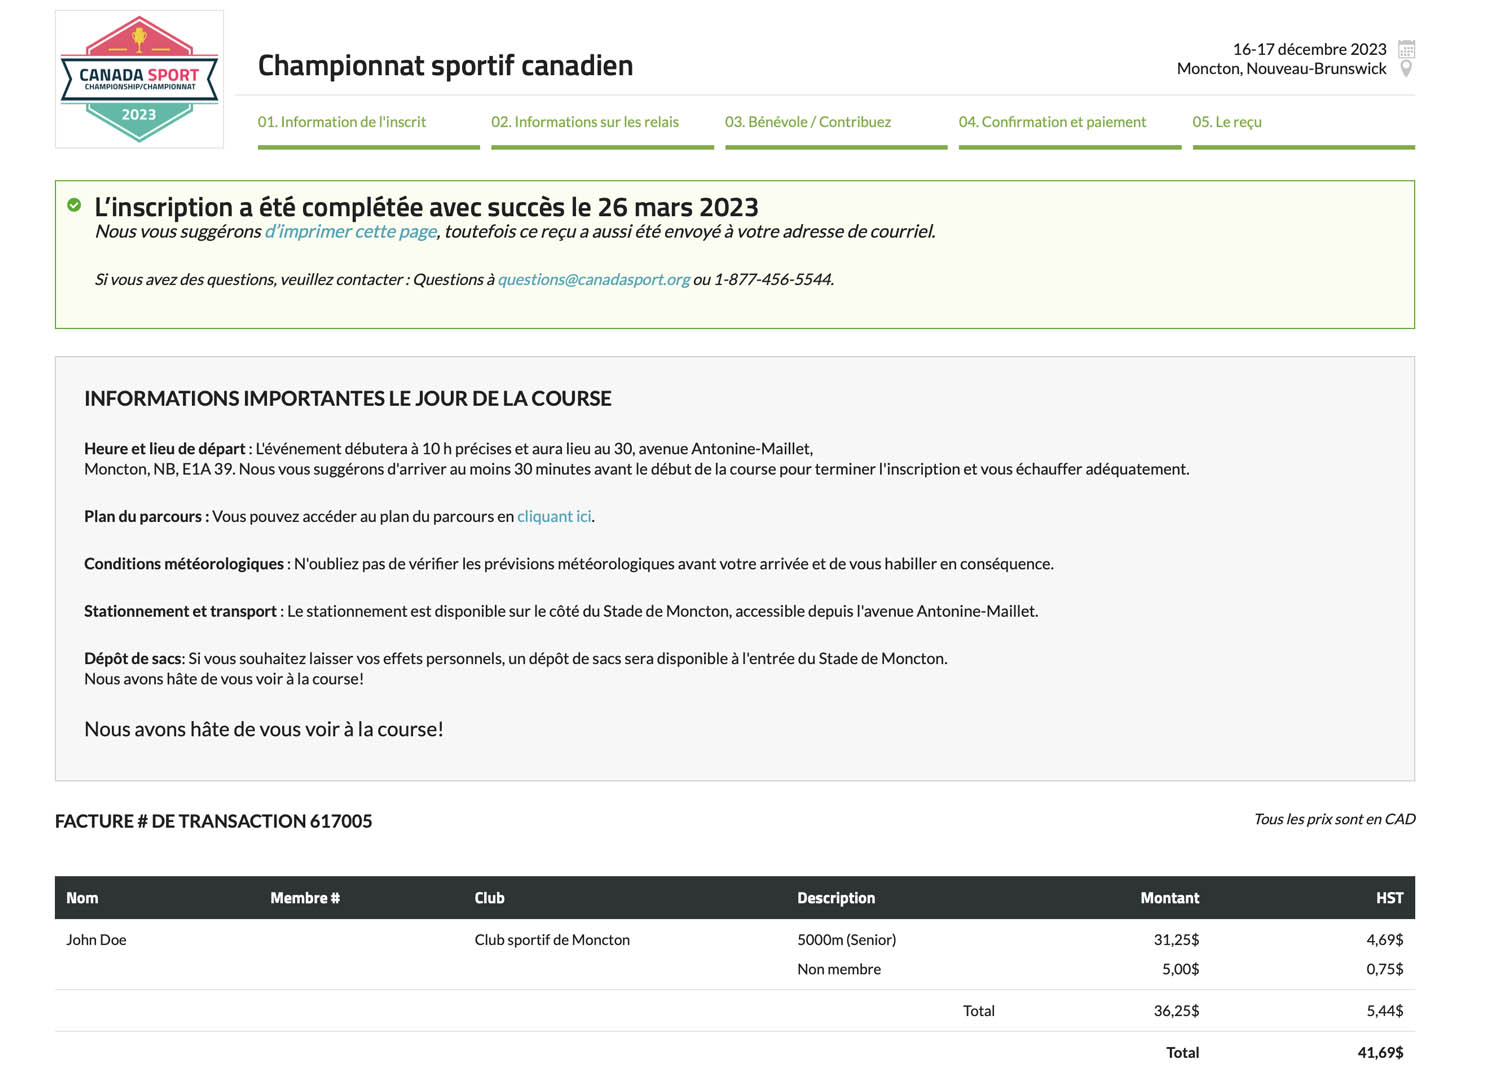The image size is (1500, 1075).
Task: Click the 'John Doe' name in invoice row
Action: pyautogui.click(x=96, y=940)
